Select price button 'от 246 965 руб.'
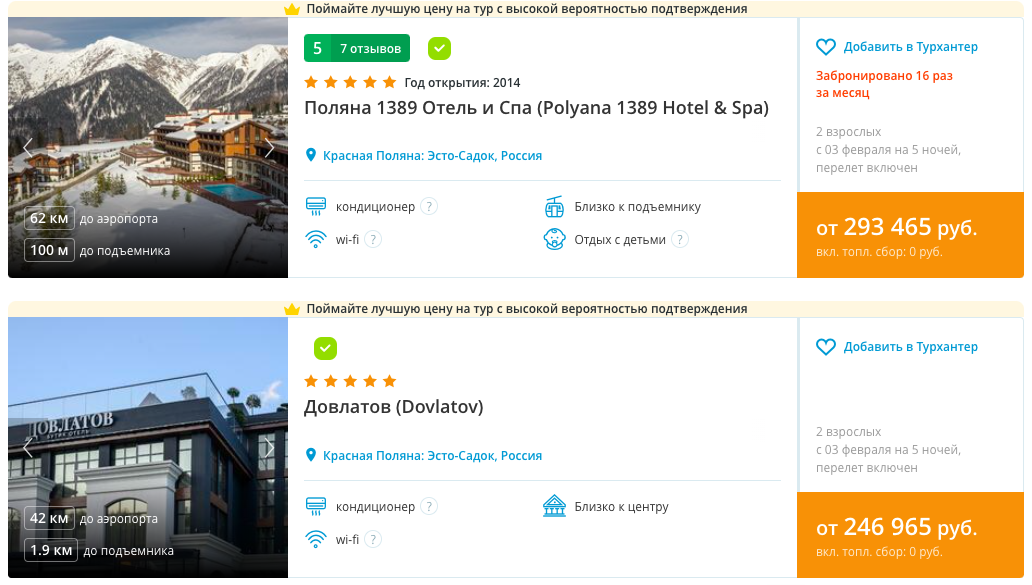Image resolution: width=1032 pixels, height=585 pixels. [910, 535]
